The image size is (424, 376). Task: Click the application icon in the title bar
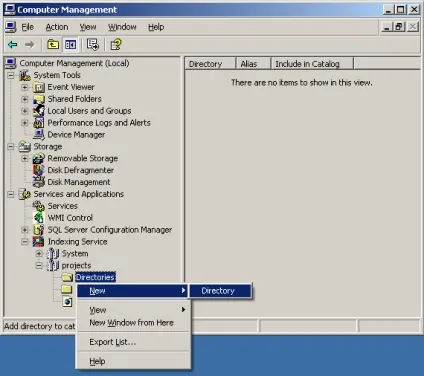tap(10, 9)
